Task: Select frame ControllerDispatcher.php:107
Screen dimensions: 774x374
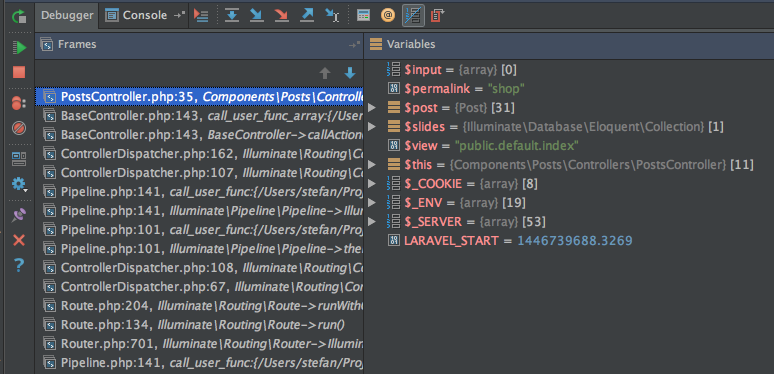Action: [199, 173]
